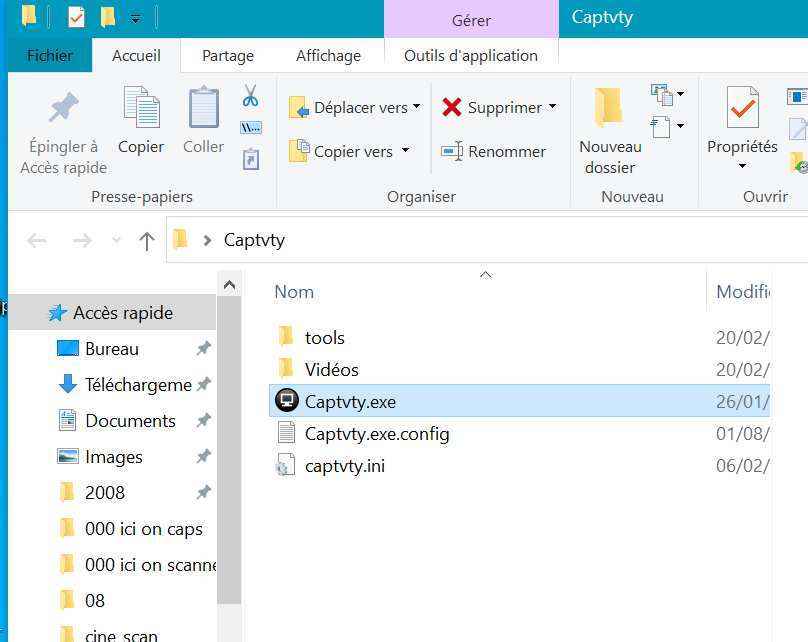This screenshot has width=808, height=642.
Task: Toggle the pin next to 2008
Action: pos(204,493)
